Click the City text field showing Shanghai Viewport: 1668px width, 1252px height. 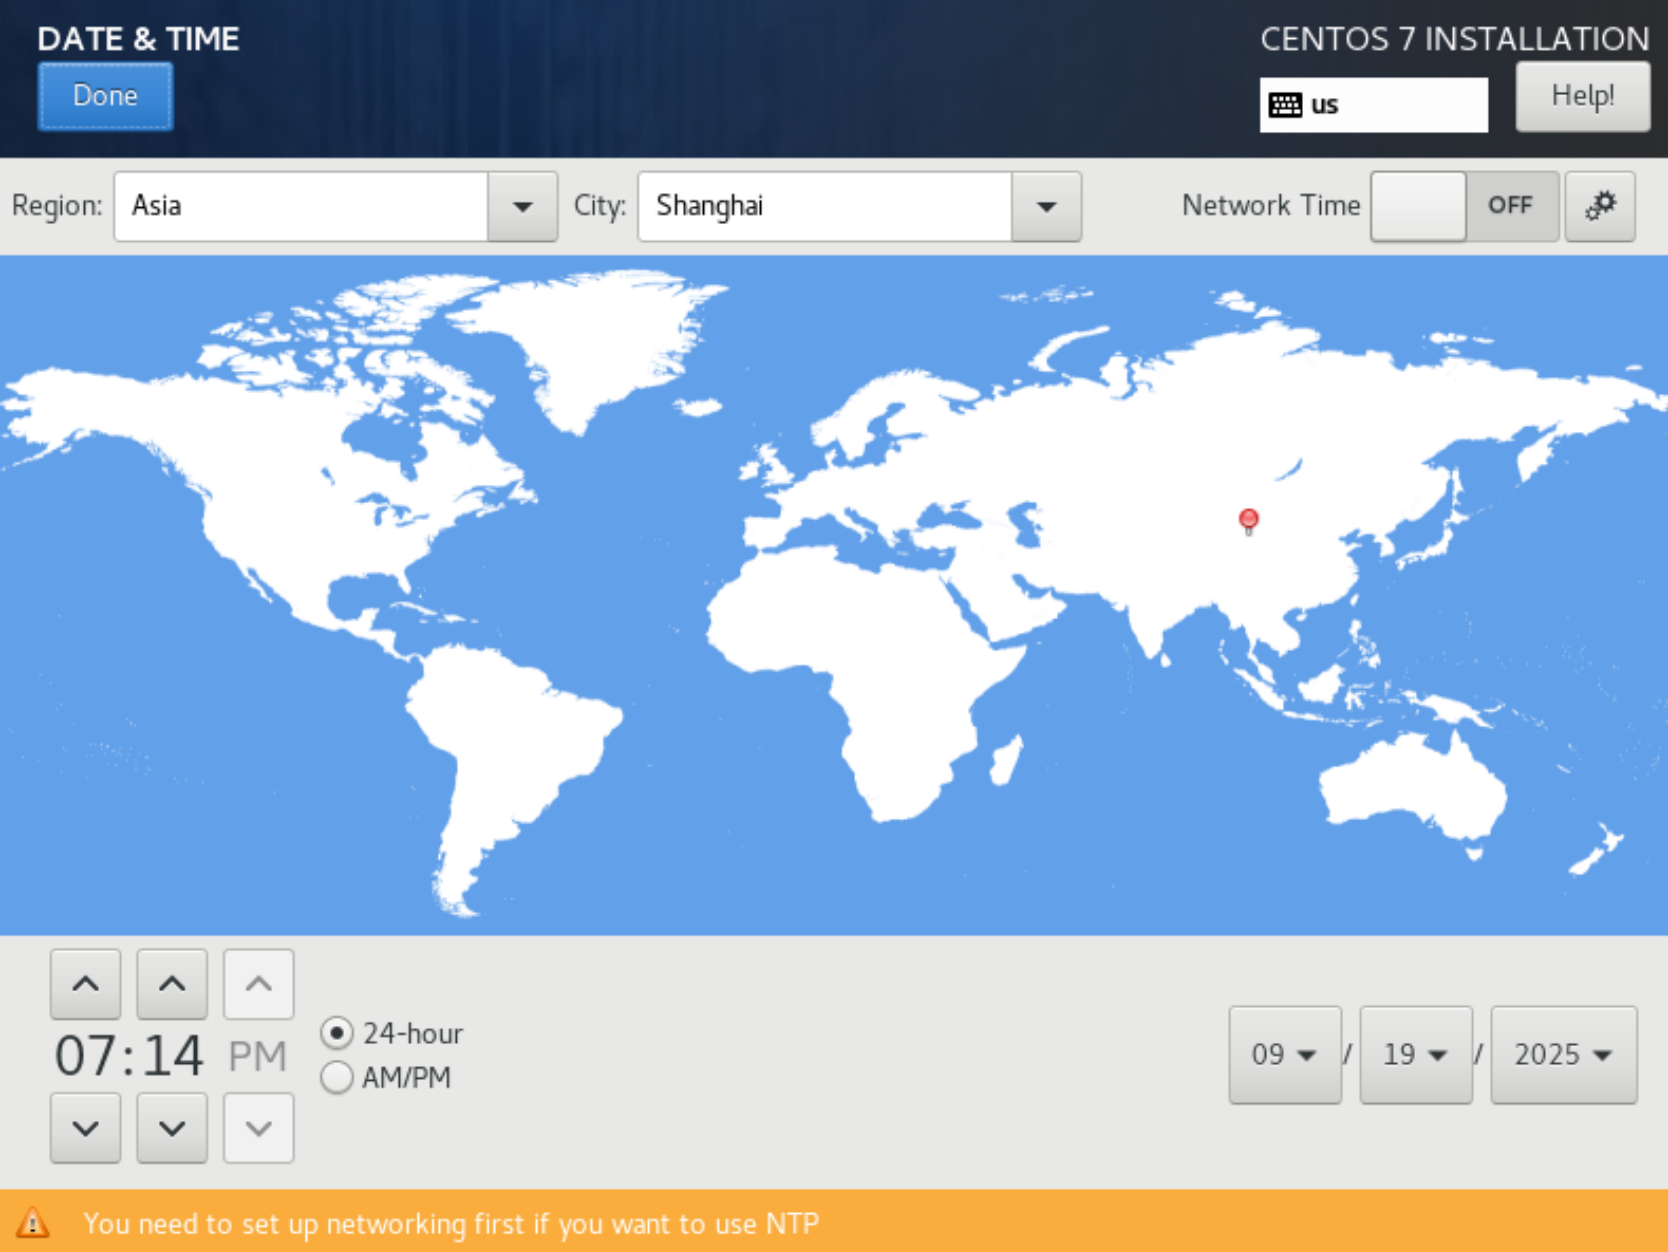[824, 207]
